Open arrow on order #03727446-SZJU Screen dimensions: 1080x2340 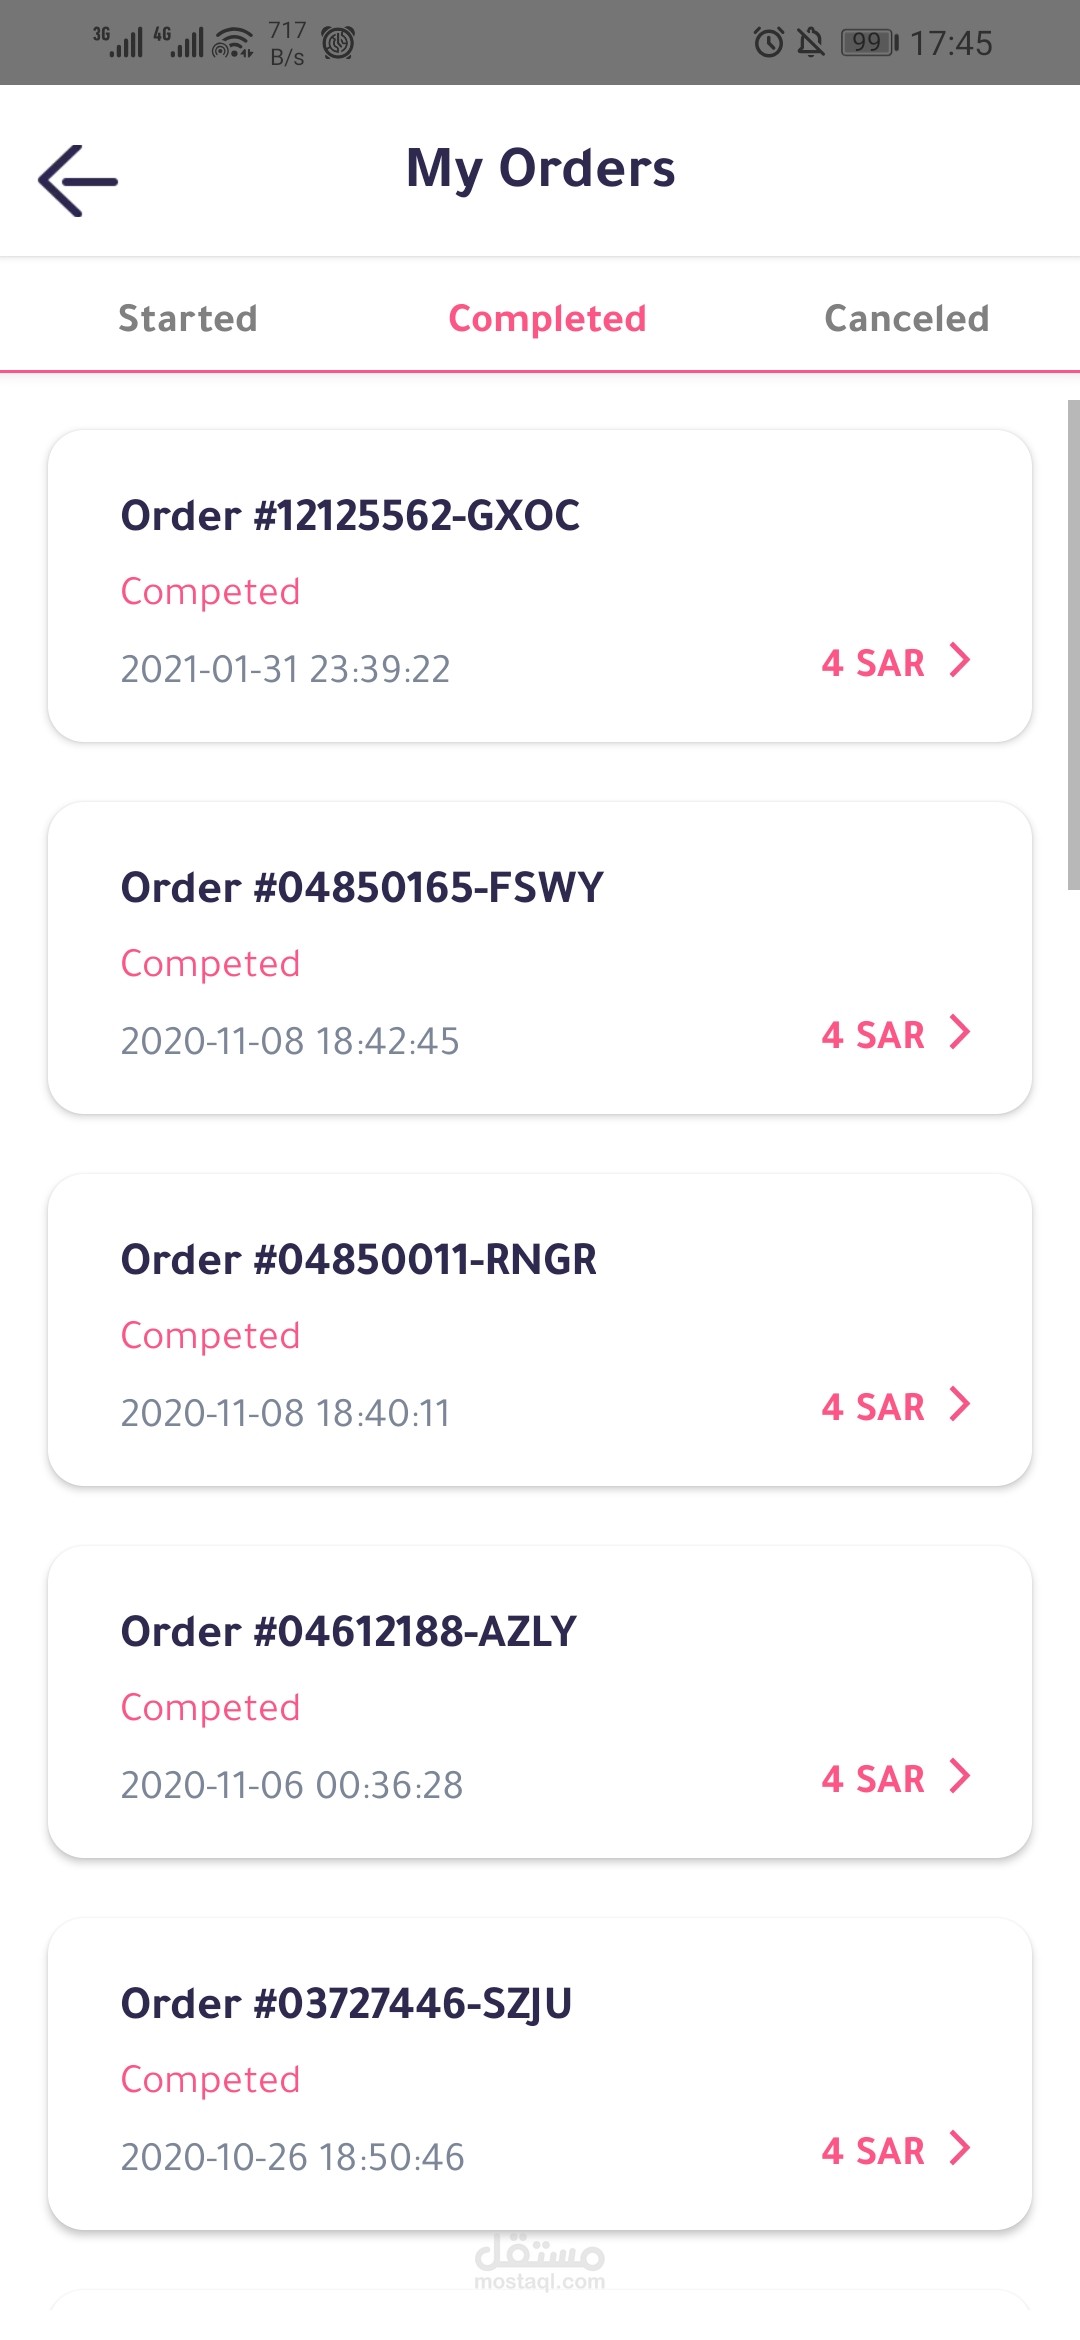tap(960, 2148)
